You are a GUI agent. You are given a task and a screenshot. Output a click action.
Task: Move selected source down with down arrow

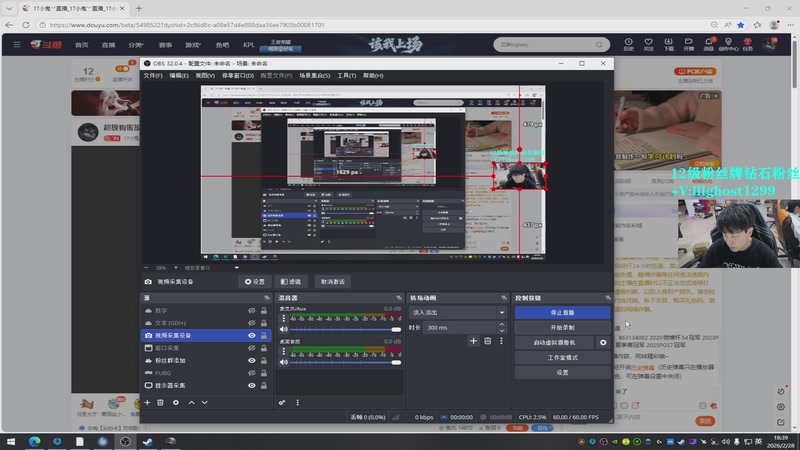[205, 403]
